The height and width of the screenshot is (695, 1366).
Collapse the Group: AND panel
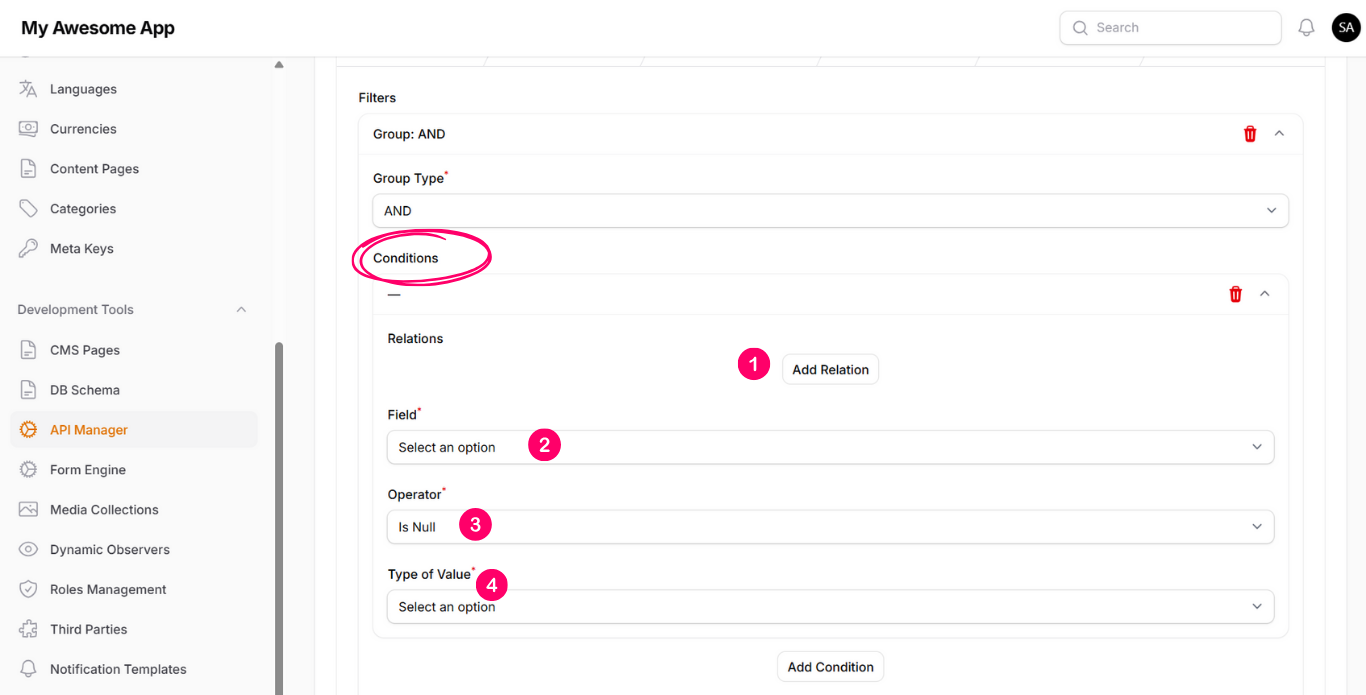pyautogui.click(x=1279, y=134)
